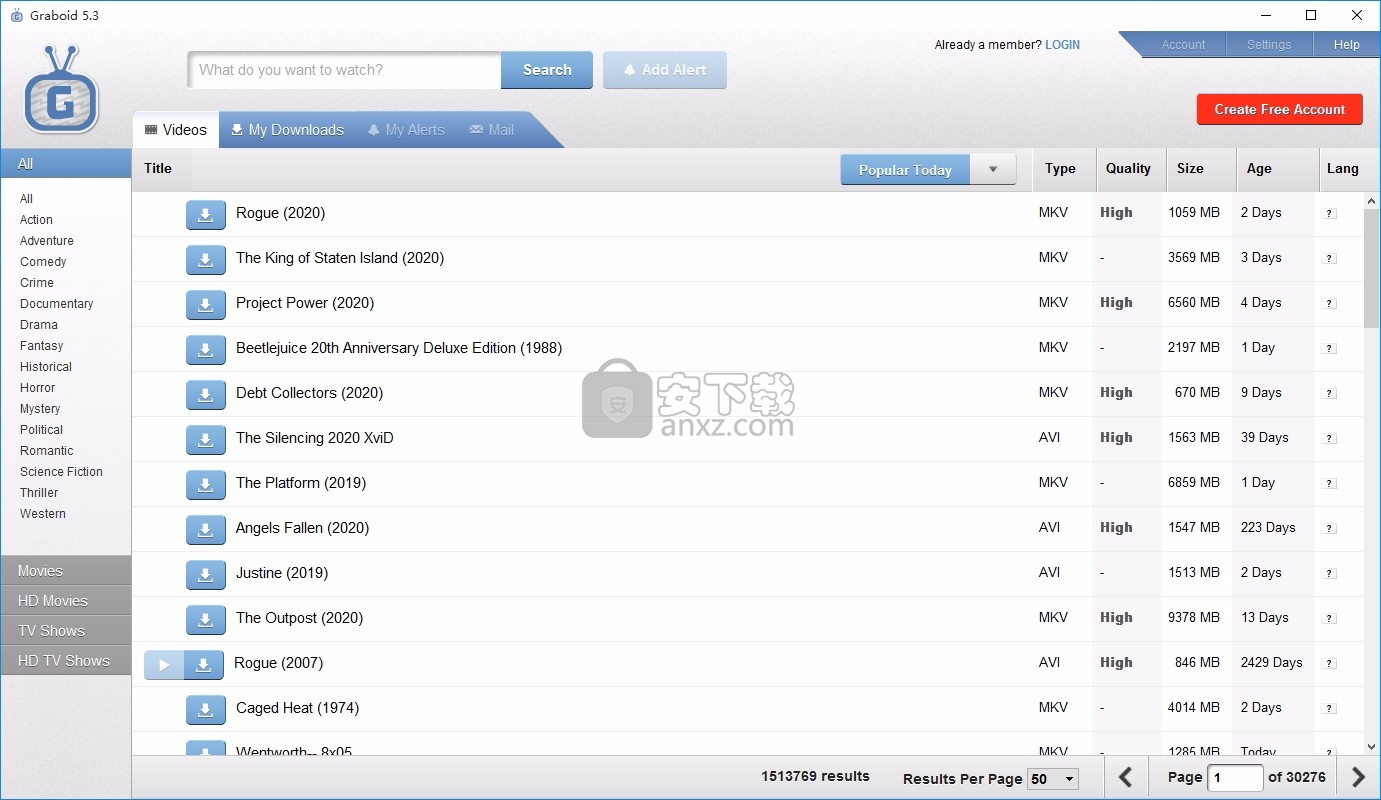Select the Crime genre filter
The height and width of the screenshot is (800, 1381).
[37, 283]
